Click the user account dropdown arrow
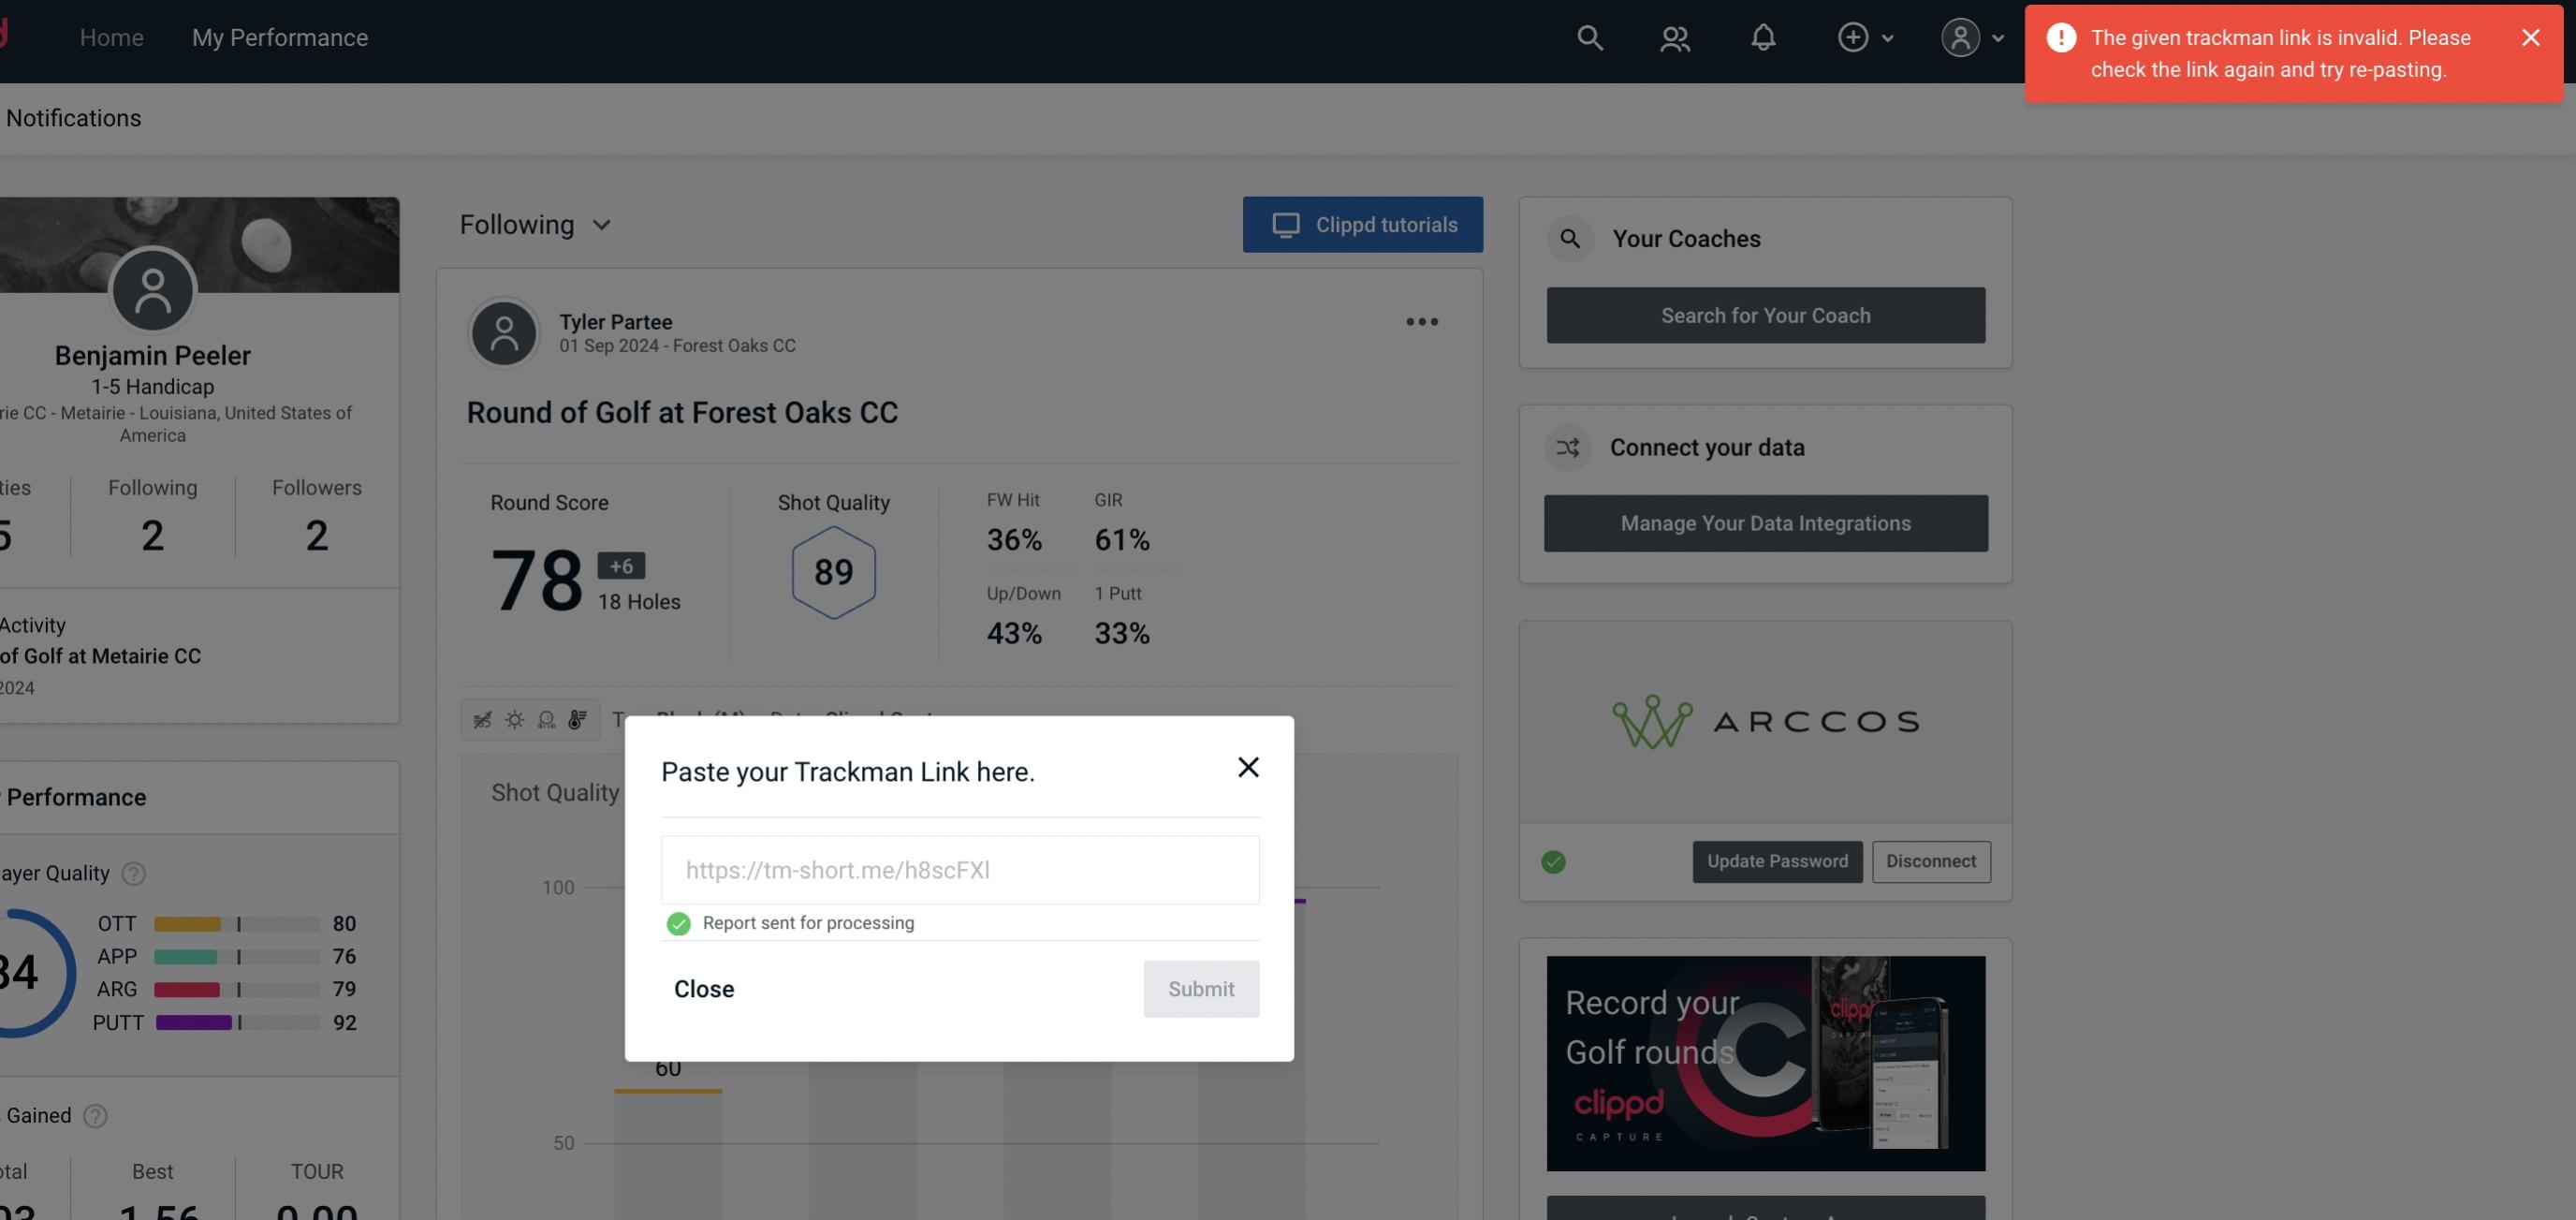Viewport: 2576px width, 1220px height. click(1998, 37)
